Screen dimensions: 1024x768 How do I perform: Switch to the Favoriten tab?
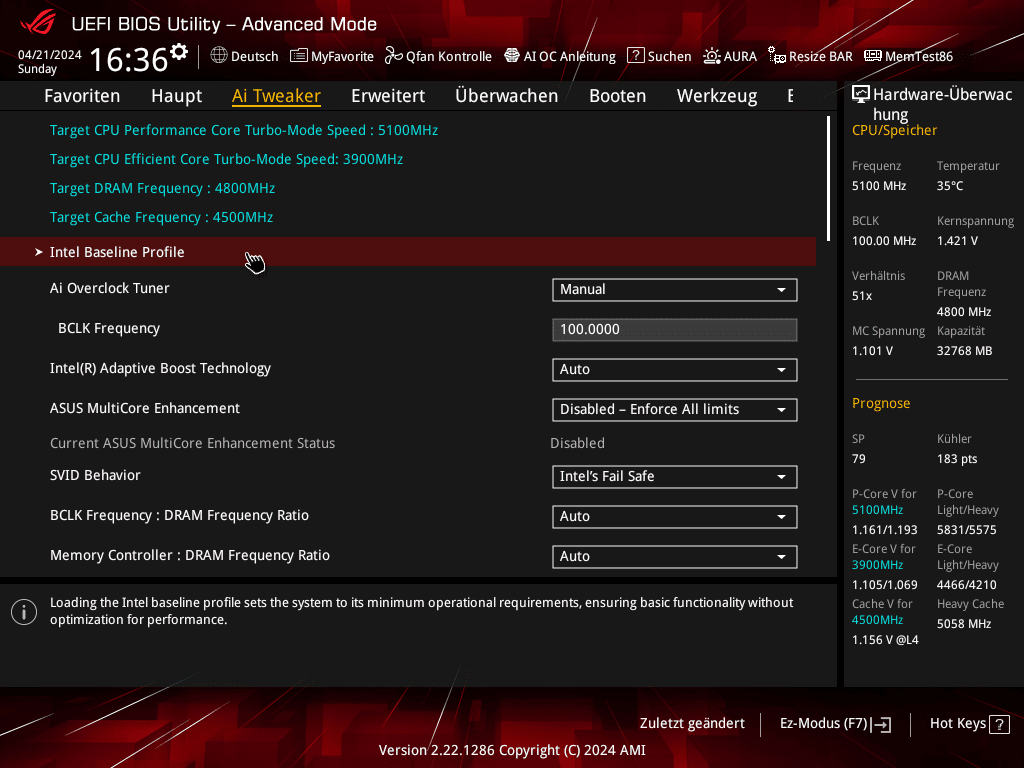[82, 96]
